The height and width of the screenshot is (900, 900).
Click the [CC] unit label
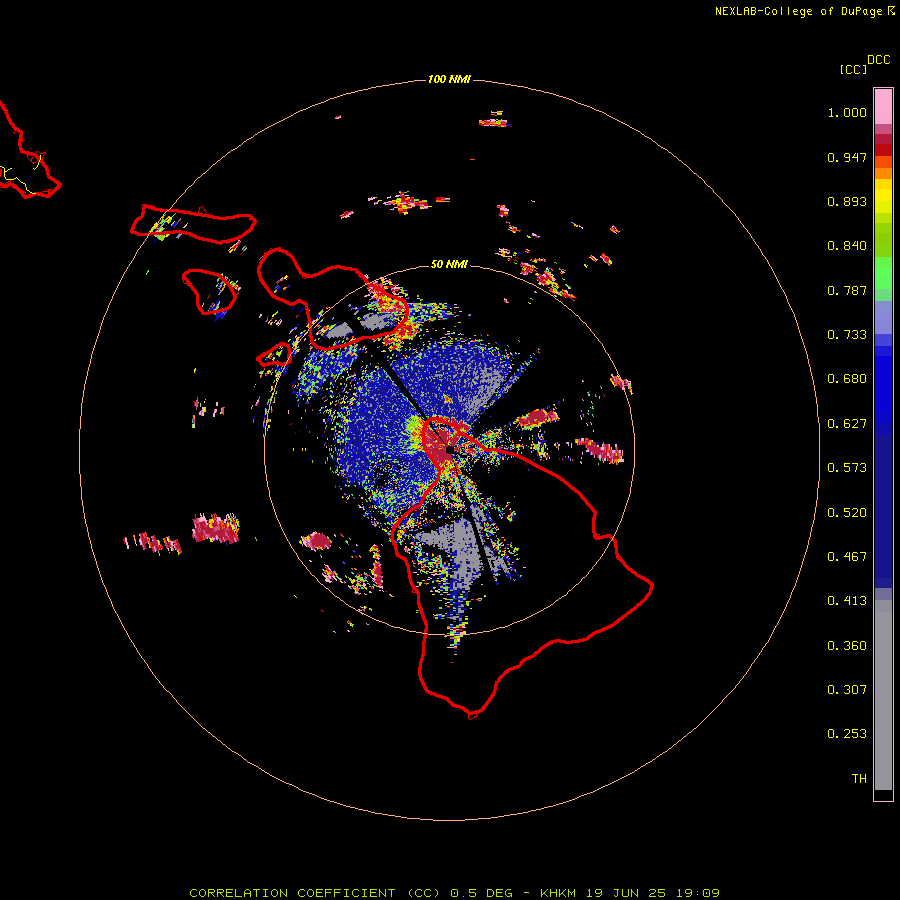click(854, 69)
